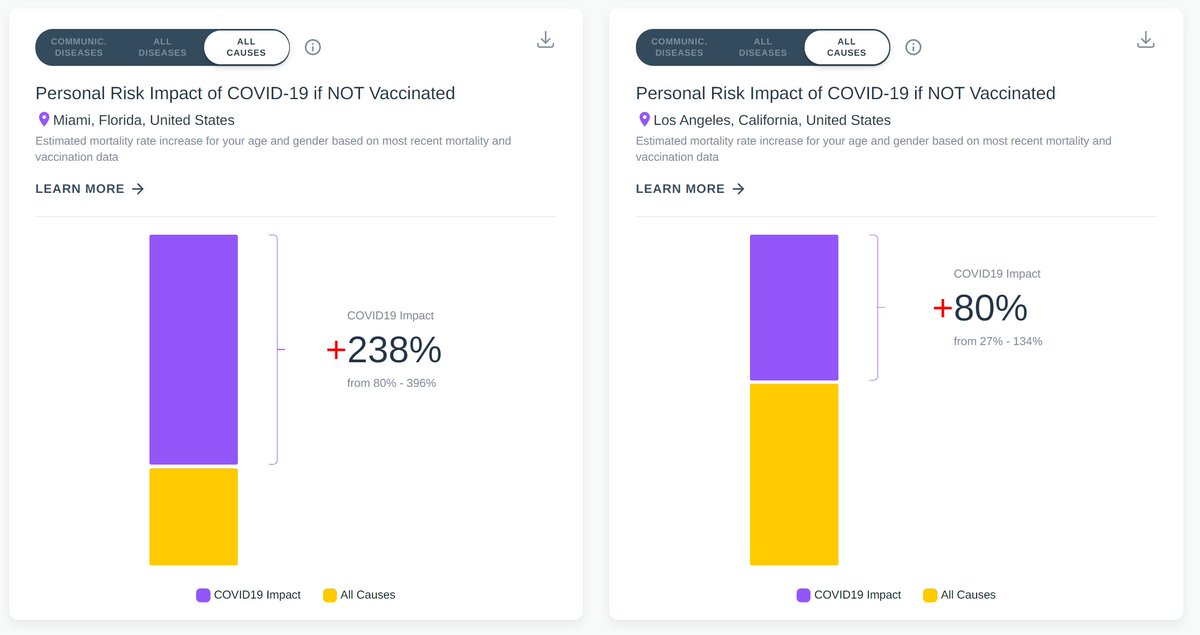Viewport: 1200px width, 635px height.
Task: Click 'COVID19 Impact' caption above +80%
Action: coord(997,274)
